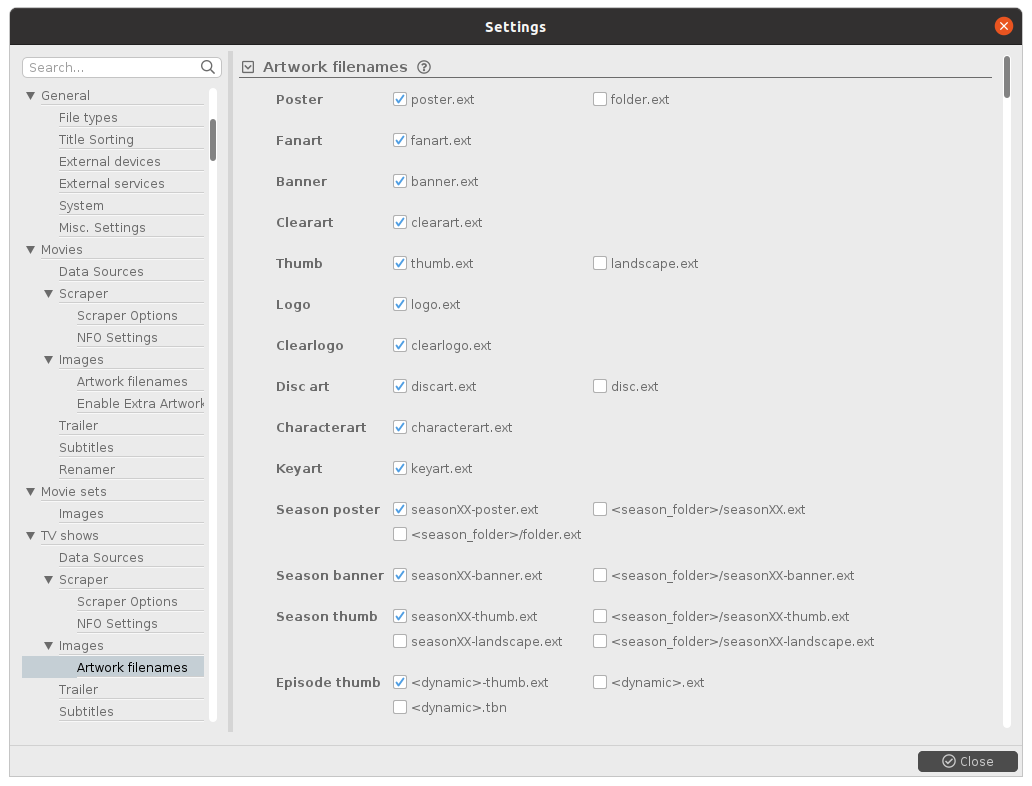
Task: Click the help icon beside Artwork filenames
Action: pos(424,67)
